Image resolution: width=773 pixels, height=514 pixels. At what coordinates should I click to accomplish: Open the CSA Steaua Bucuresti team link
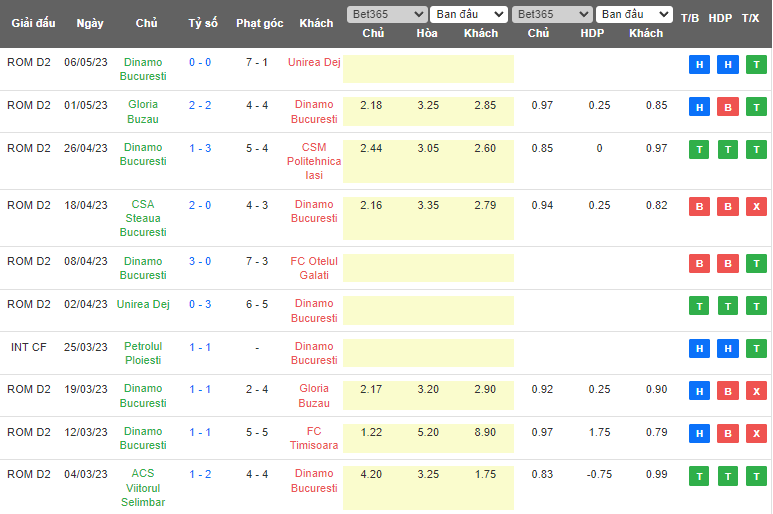(143, 218)
